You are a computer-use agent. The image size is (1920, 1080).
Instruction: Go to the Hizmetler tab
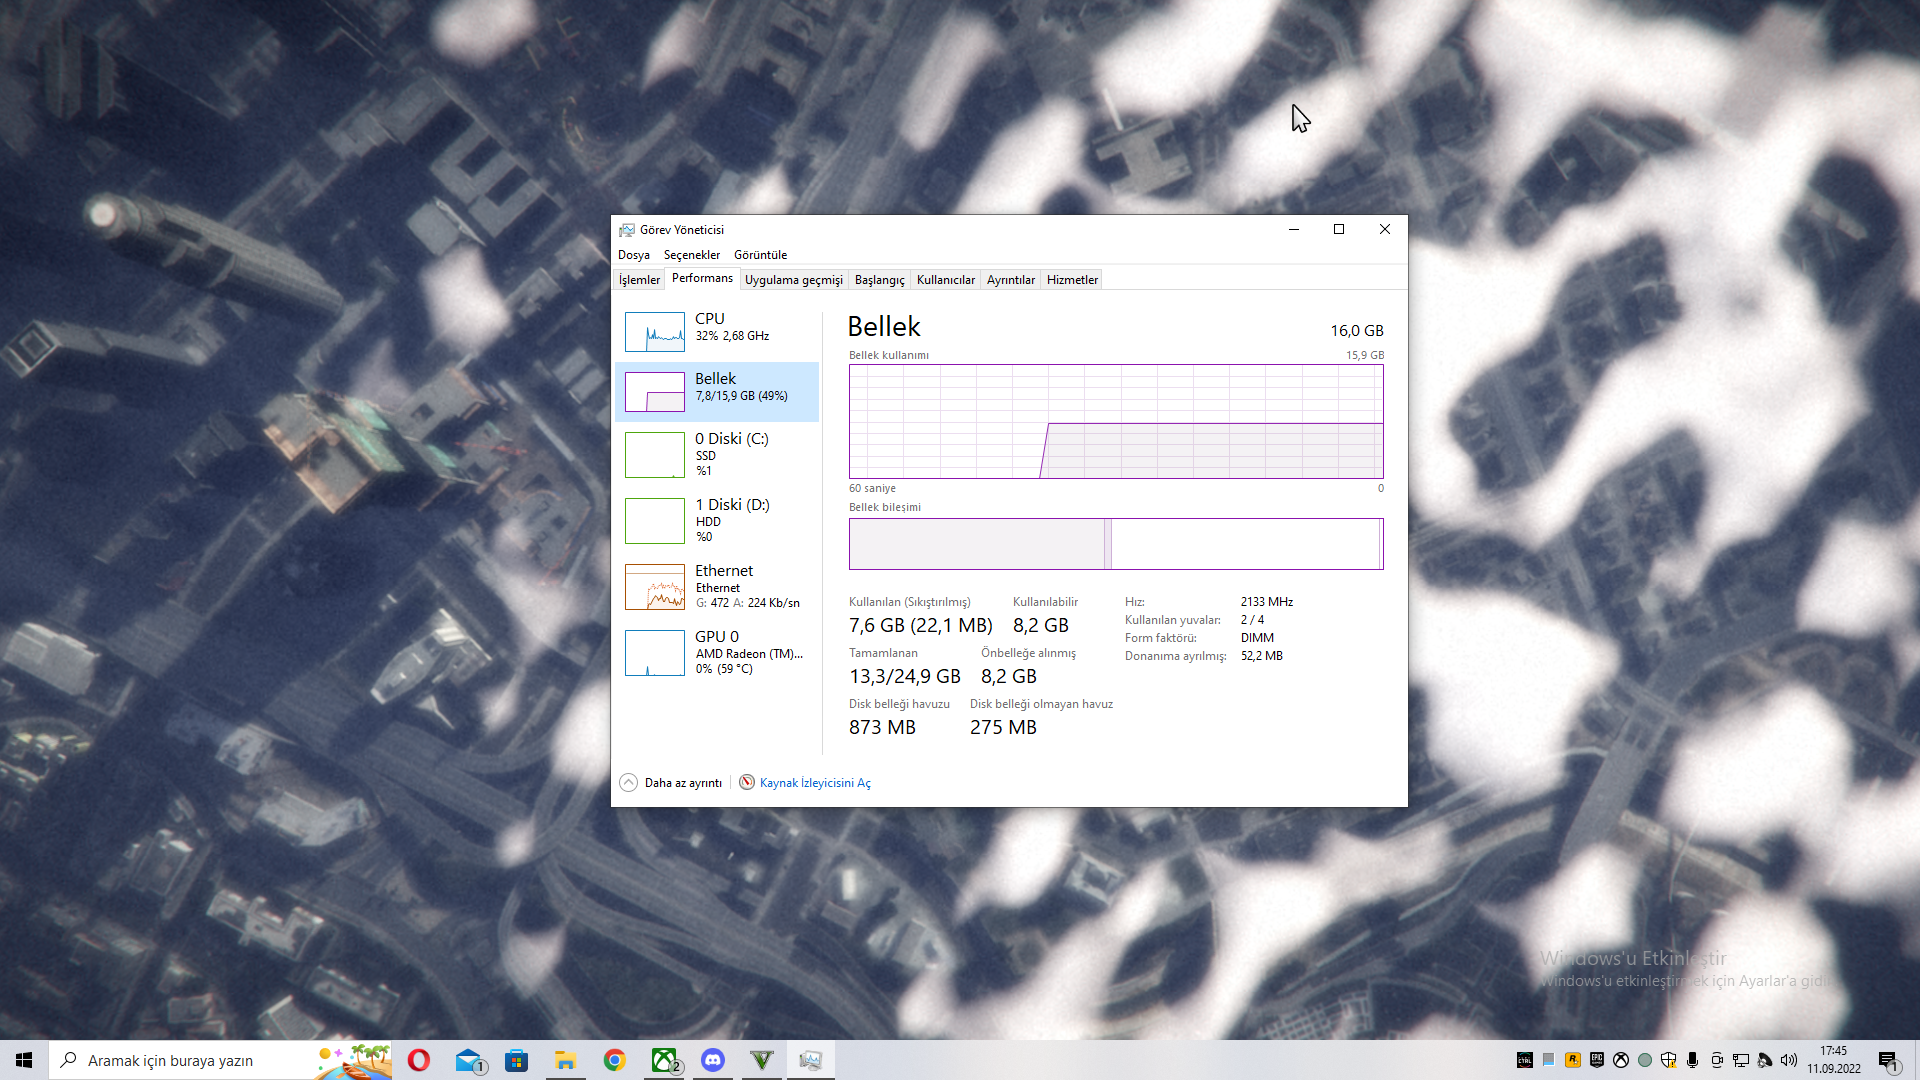pos(1072,280)
